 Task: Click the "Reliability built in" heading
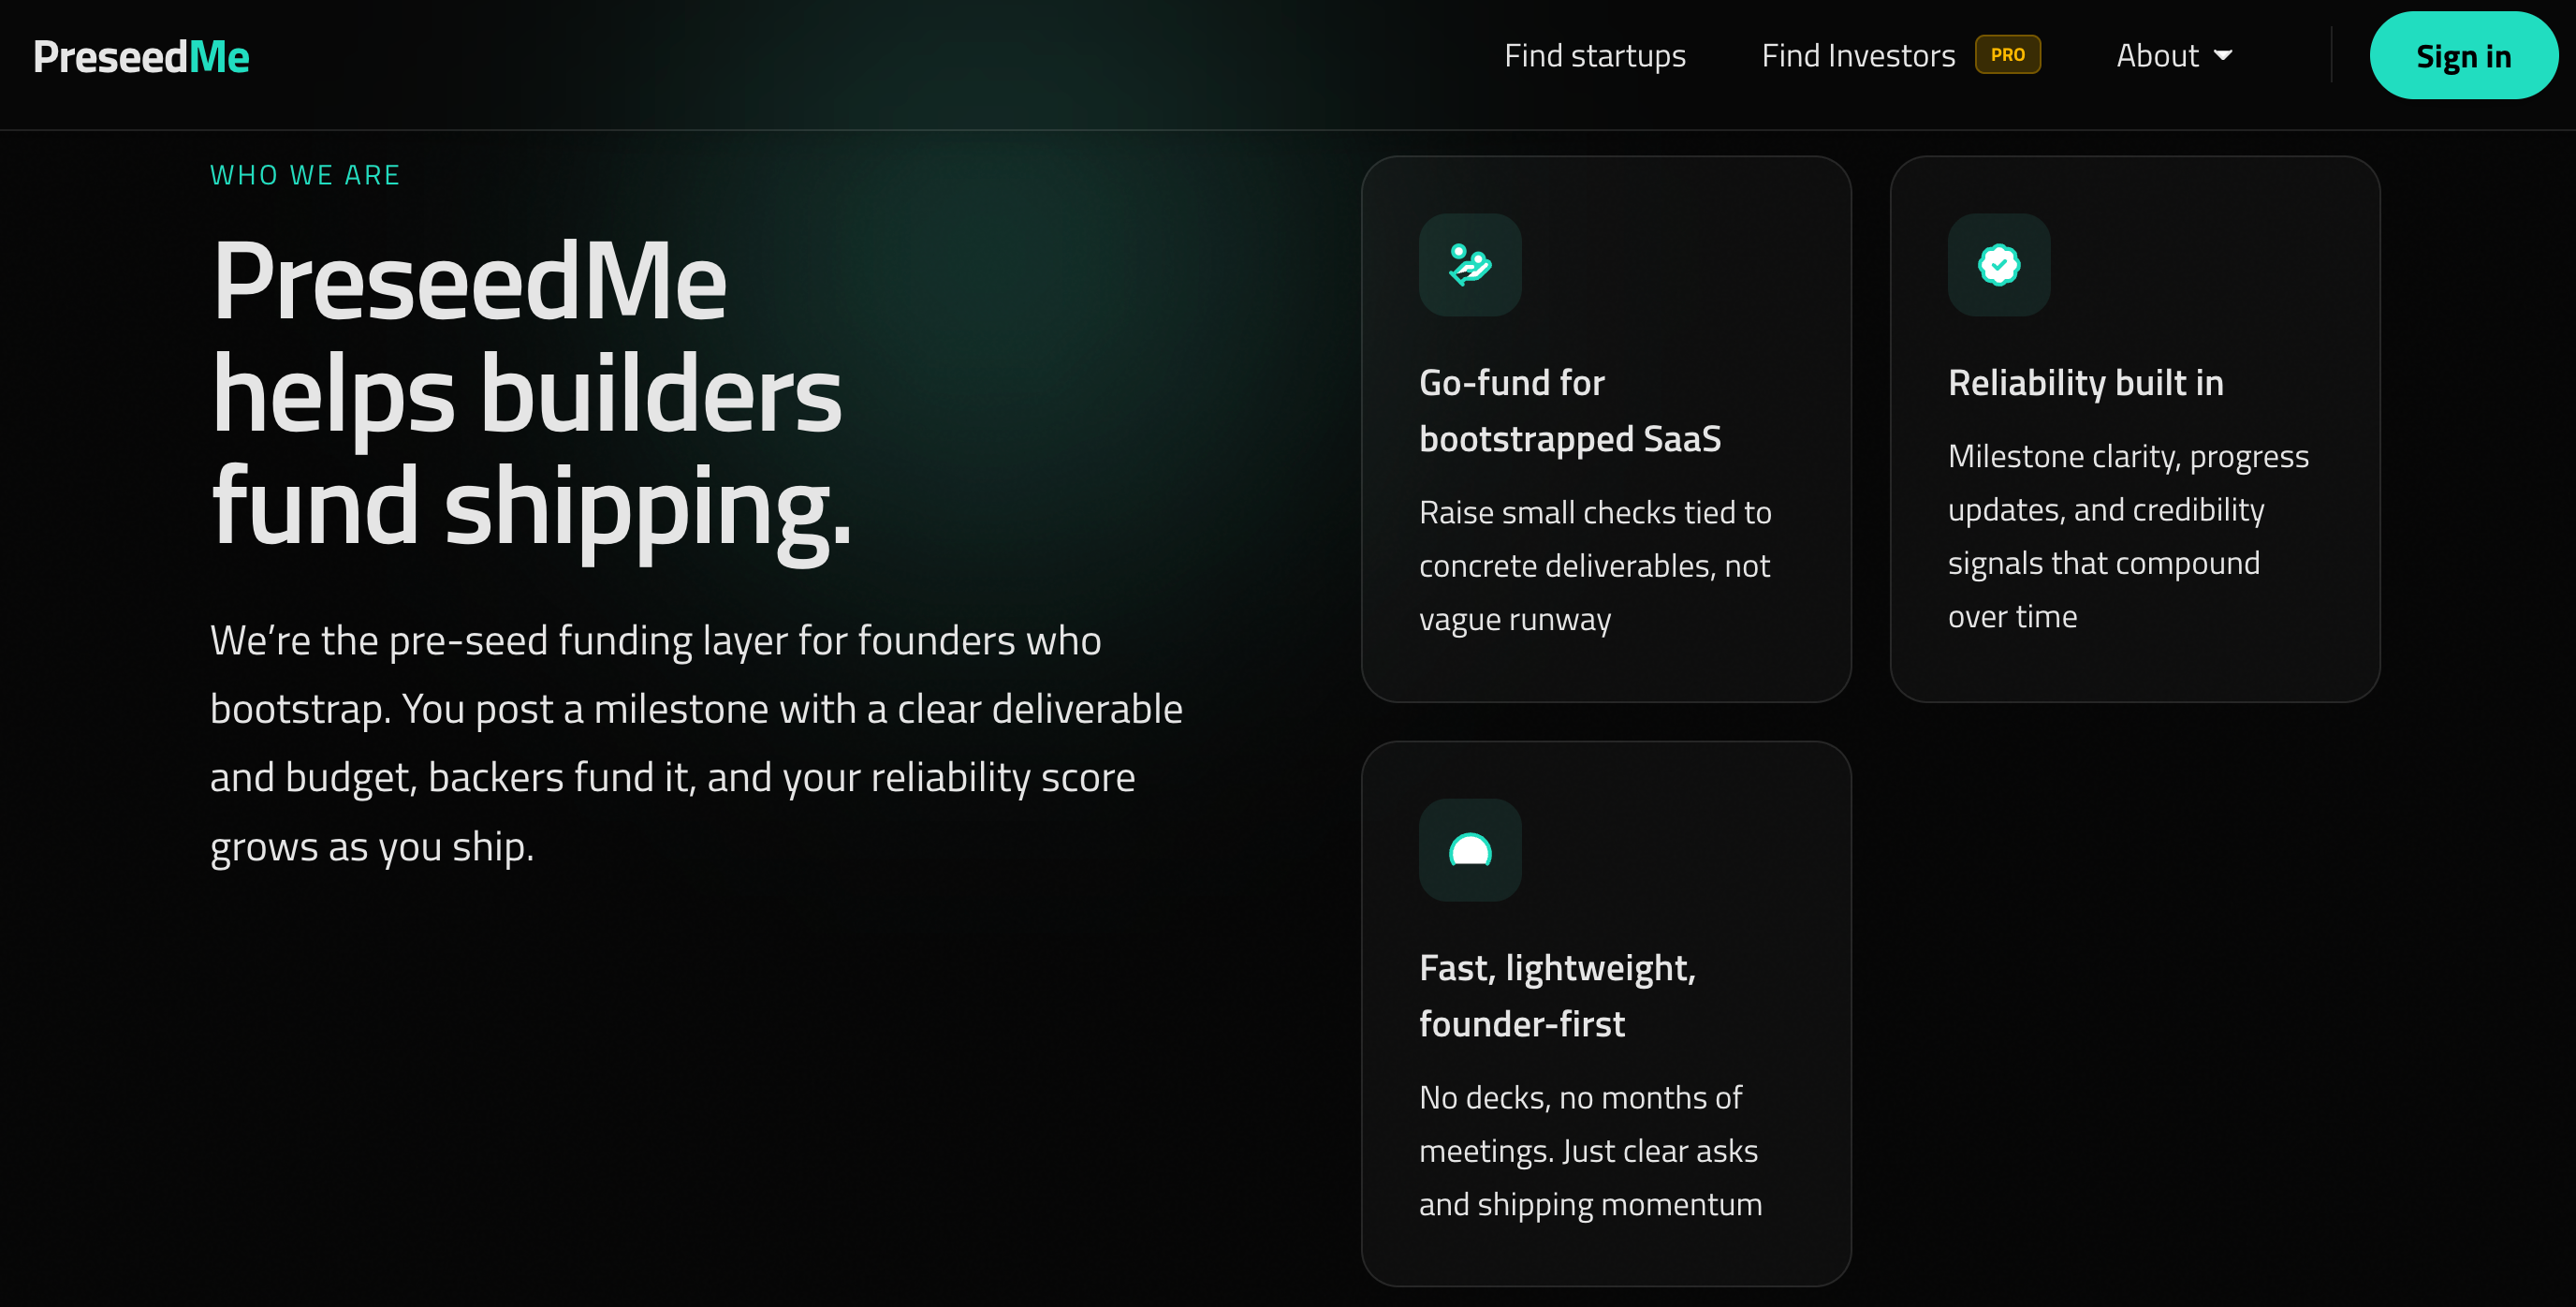click(x=2085, y=383)
